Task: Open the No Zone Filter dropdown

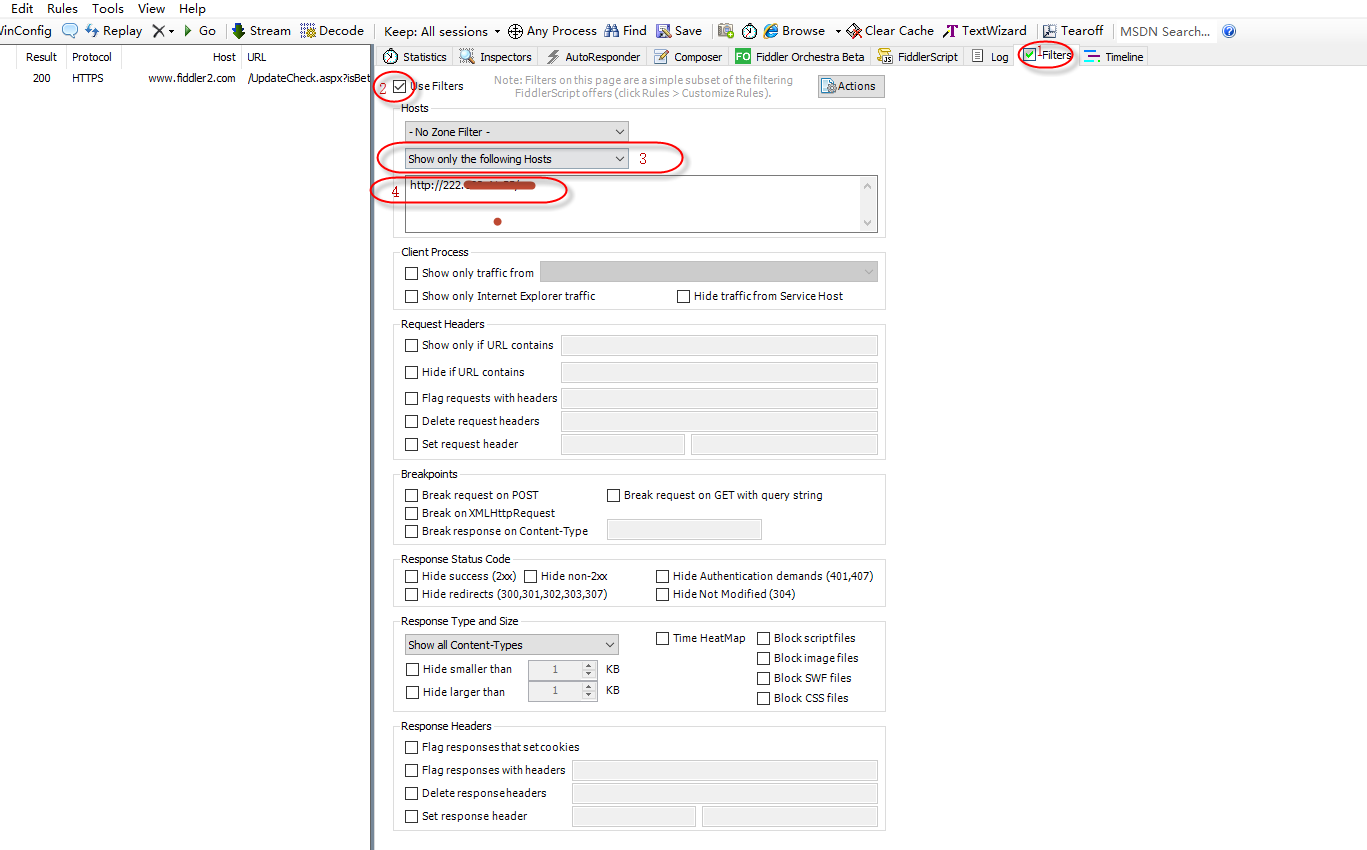Action: point(517,132)
